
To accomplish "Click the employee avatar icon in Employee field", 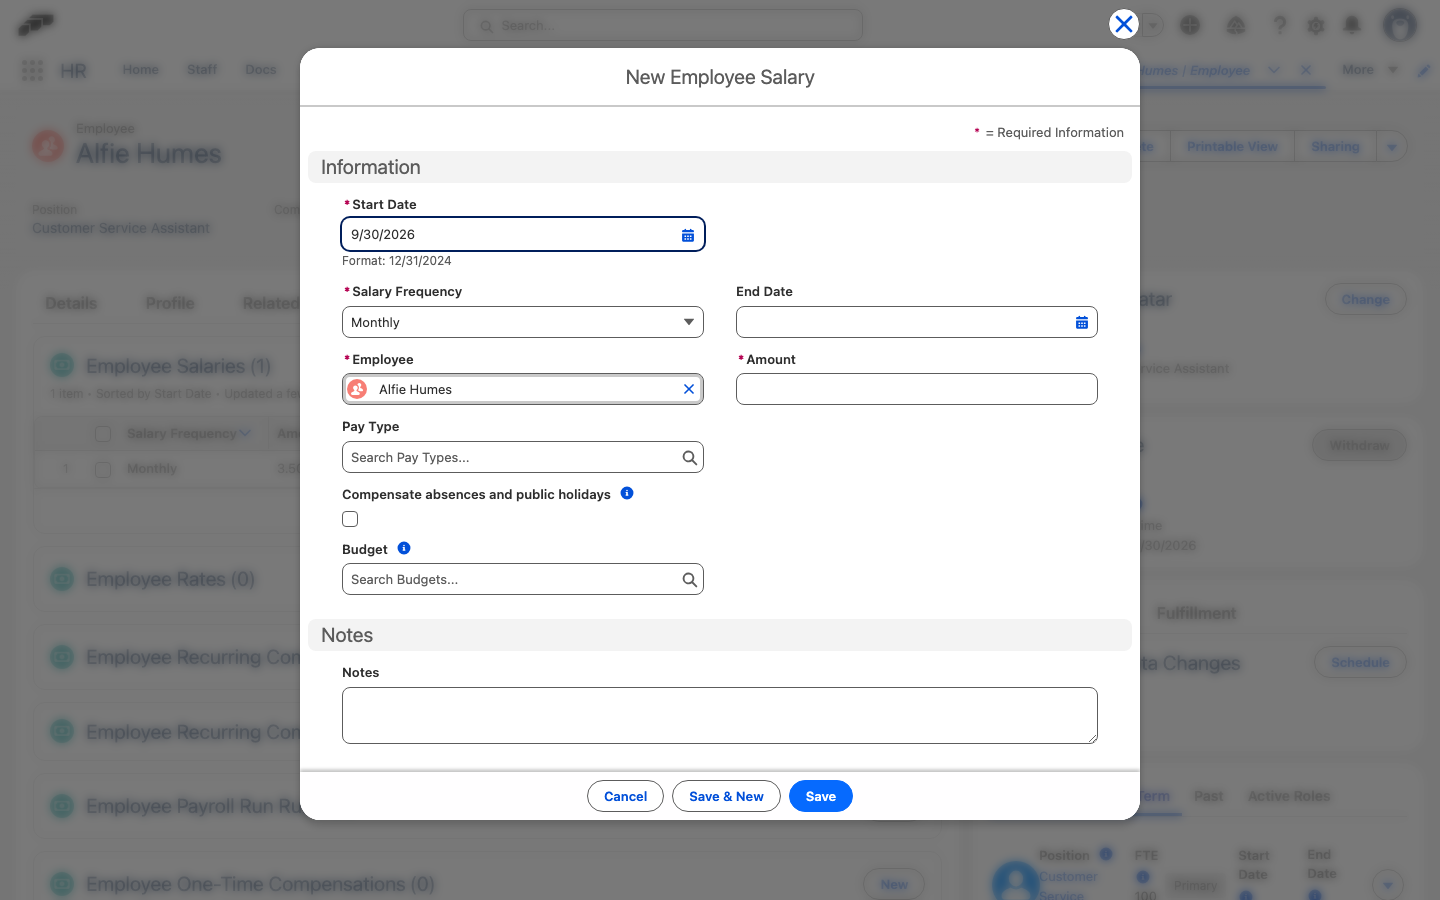I will click(x=357, y=389).
